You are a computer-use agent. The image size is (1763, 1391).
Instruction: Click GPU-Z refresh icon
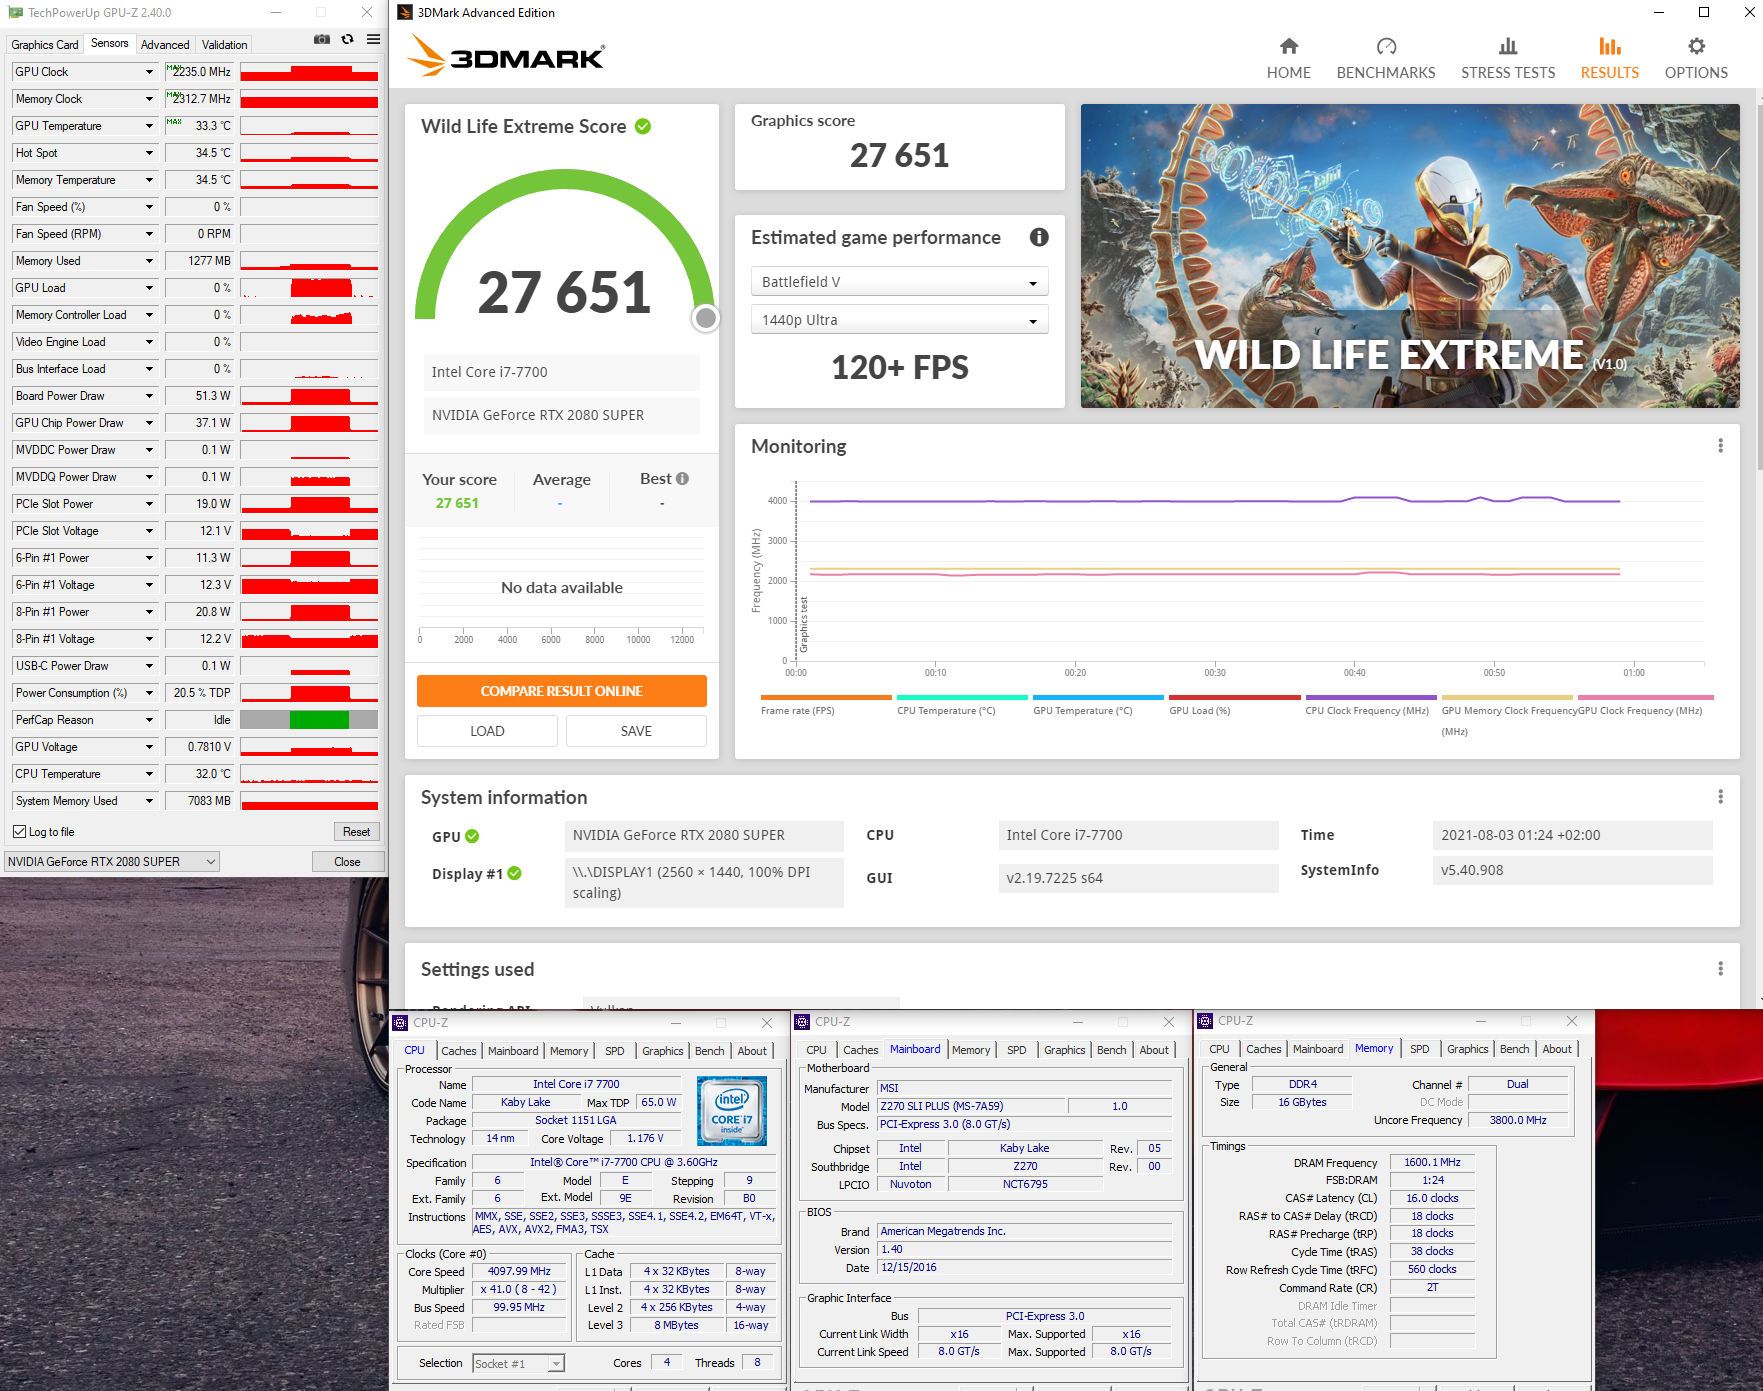pos(347,39)
